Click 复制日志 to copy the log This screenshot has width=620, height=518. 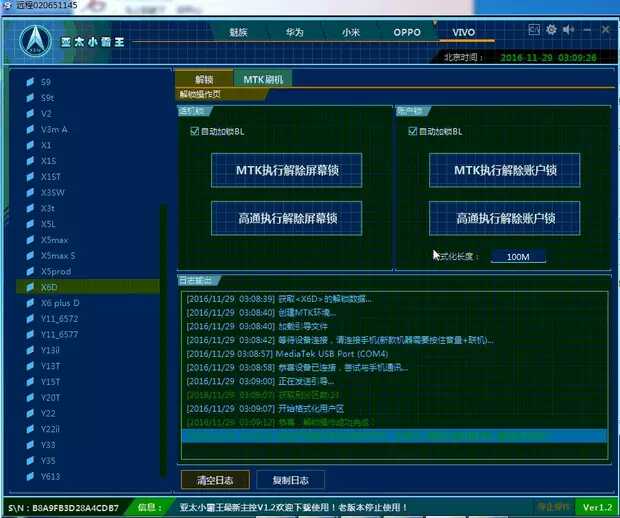tap(290, 479)
